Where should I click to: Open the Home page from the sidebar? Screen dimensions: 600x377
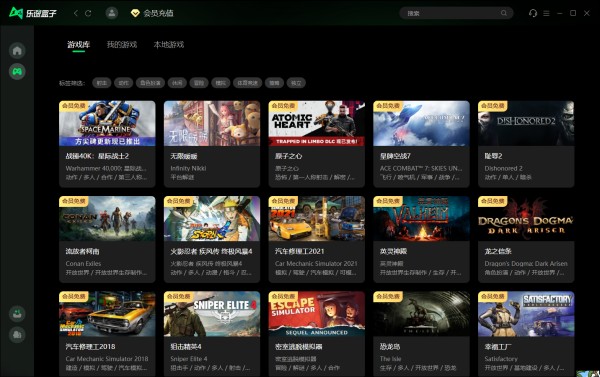click(17, 50)
